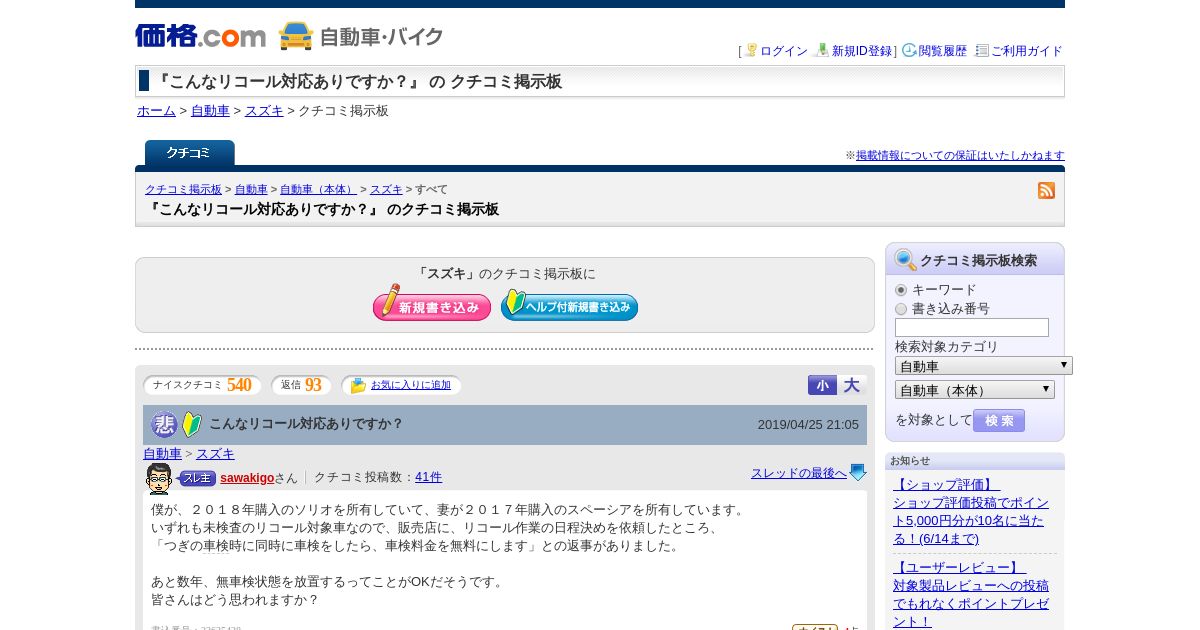Click the ナイスクチコミ 540 counter
This screenshot has height=630, width=1200.
[x=203, y=385]
